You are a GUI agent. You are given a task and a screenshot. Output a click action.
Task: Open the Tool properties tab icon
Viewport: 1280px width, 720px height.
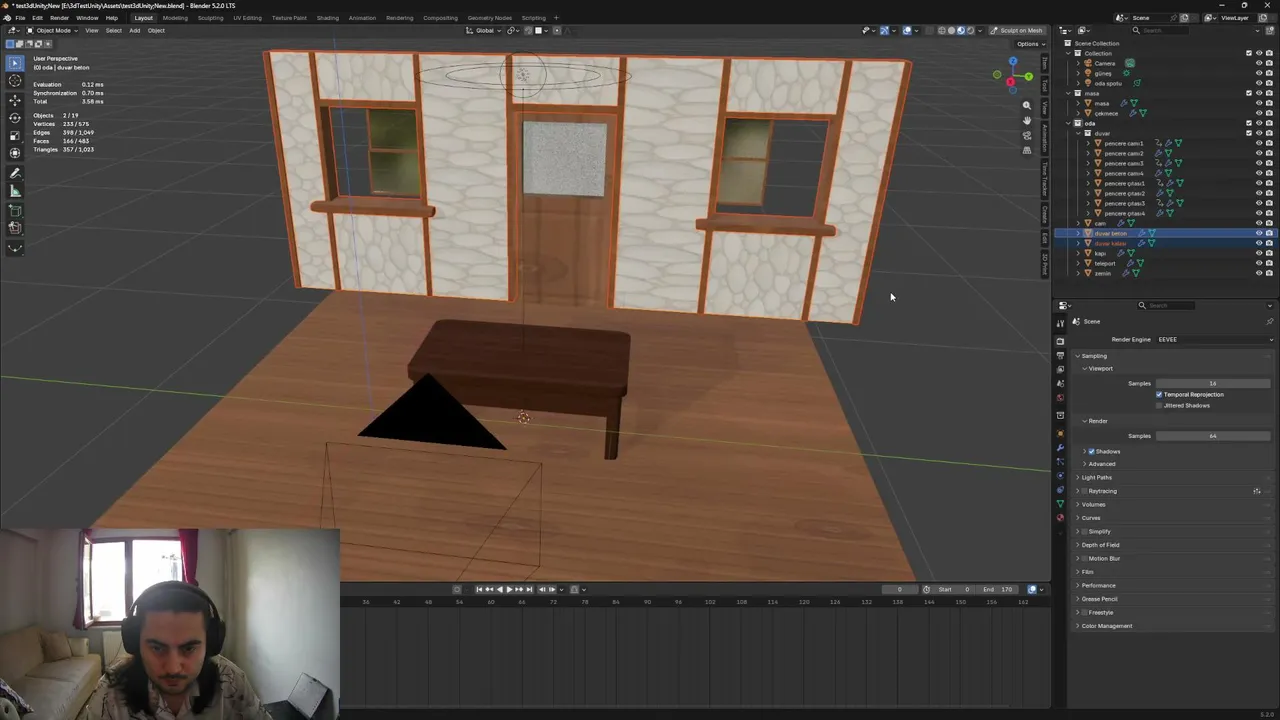pyautogui.click(x=1061, y=323)
